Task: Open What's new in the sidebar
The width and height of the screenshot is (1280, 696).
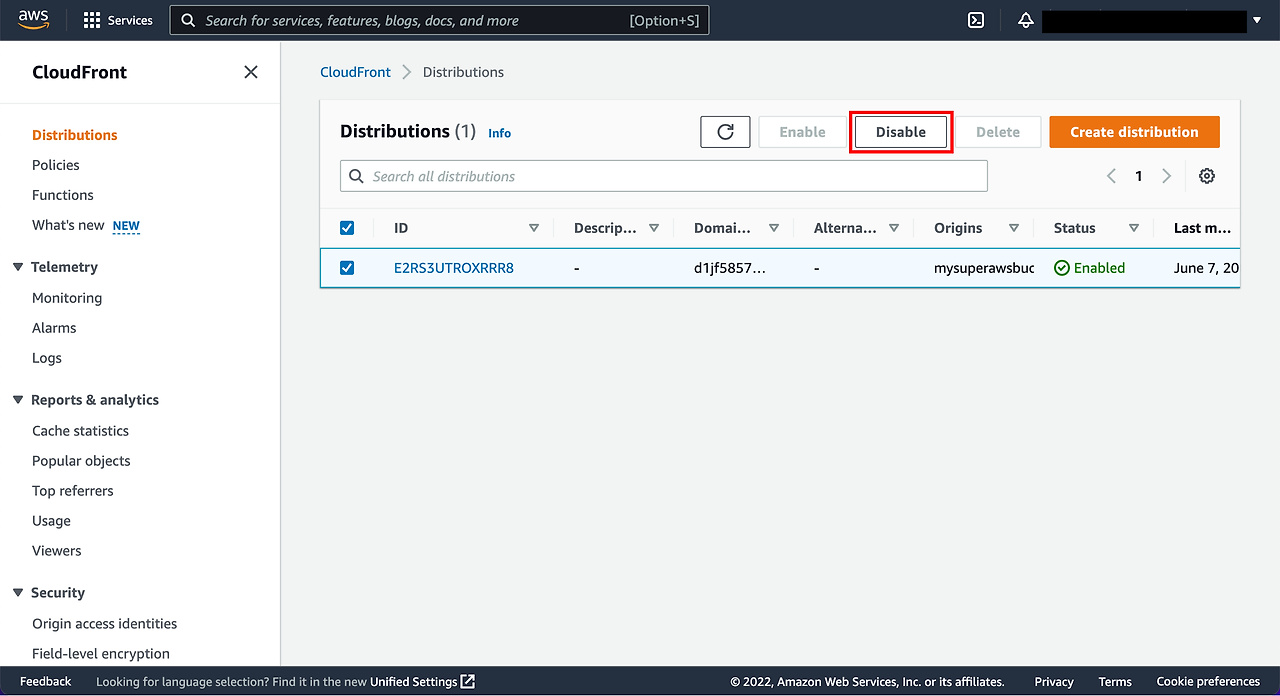Action: 67,225
